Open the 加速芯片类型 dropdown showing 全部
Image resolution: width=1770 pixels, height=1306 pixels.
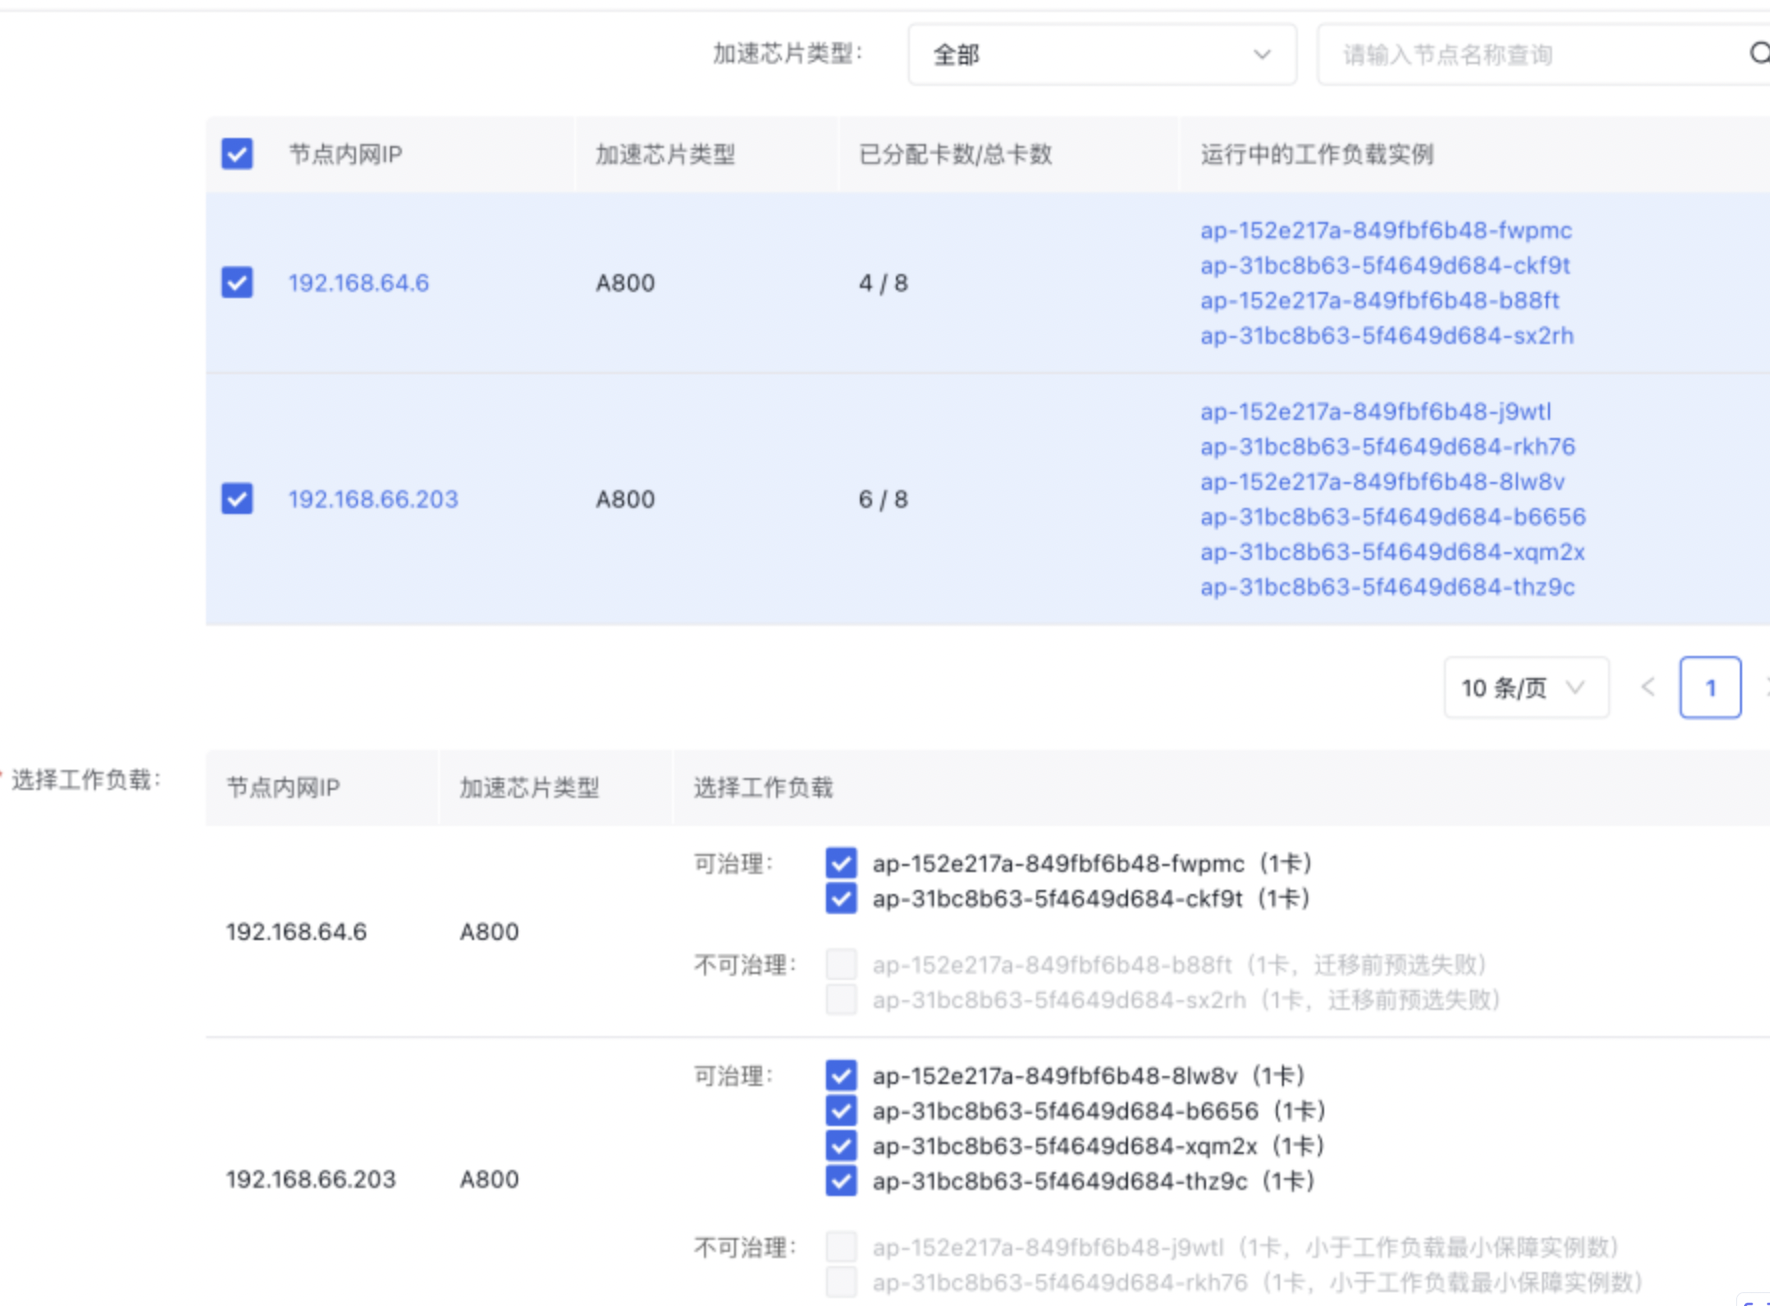click(1100, 55)
